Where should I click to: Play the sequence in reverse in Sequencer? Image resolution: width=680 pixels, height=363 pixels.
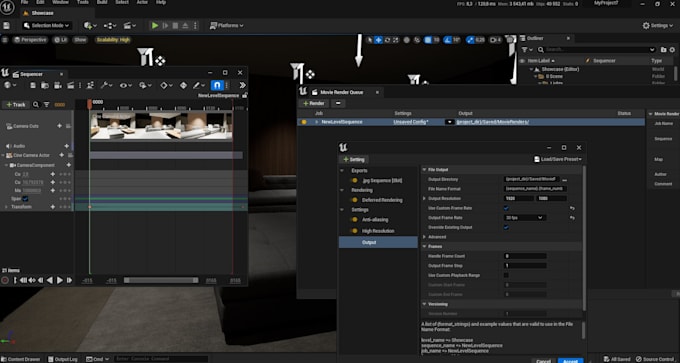(50, 281)
